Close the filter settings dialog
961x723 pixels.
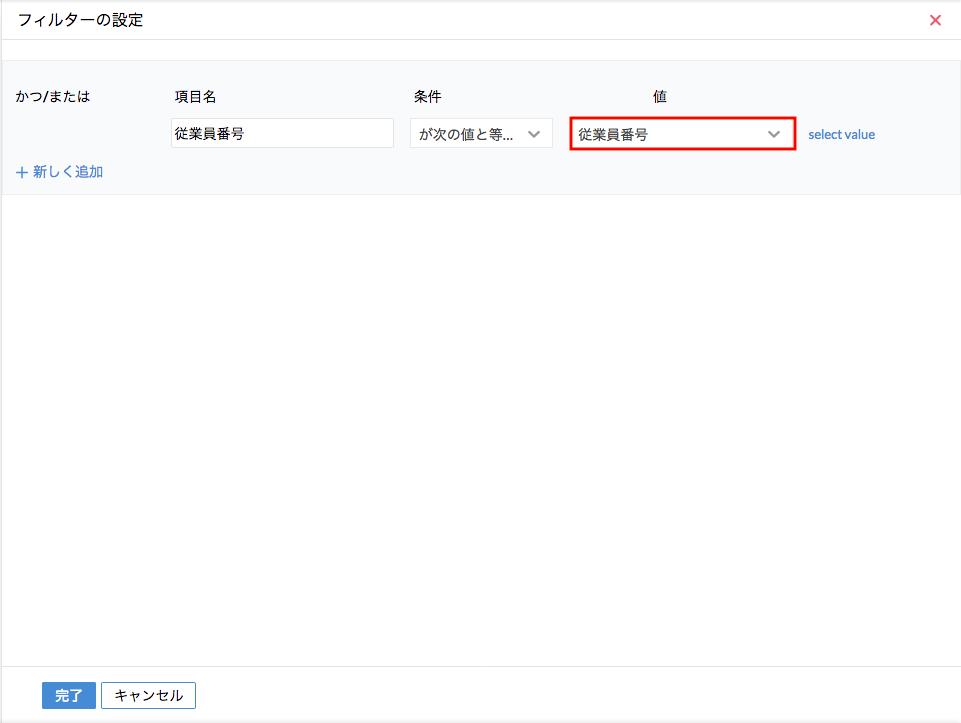(x=935, y=20)
